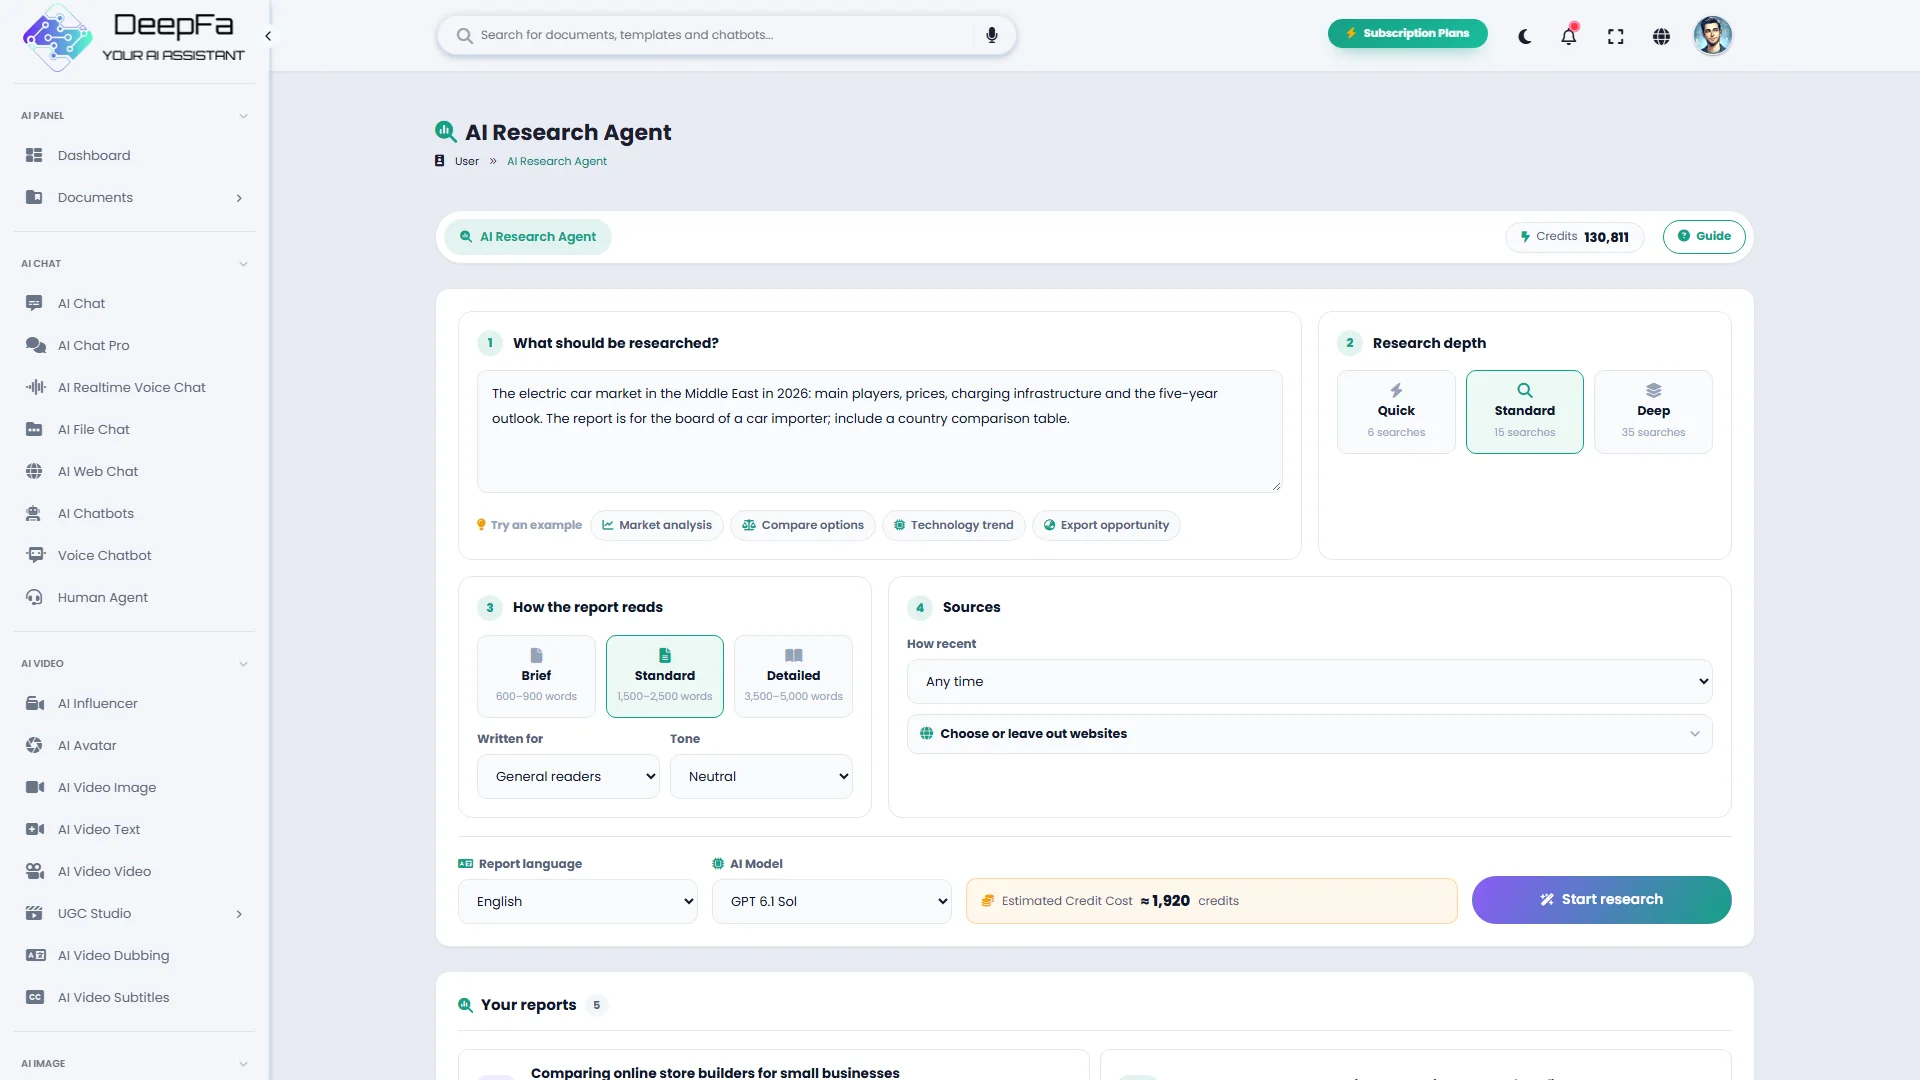Screen dimensions: 1920x1080
Task: Select Quick research depth
Action: pos(1396,412)
